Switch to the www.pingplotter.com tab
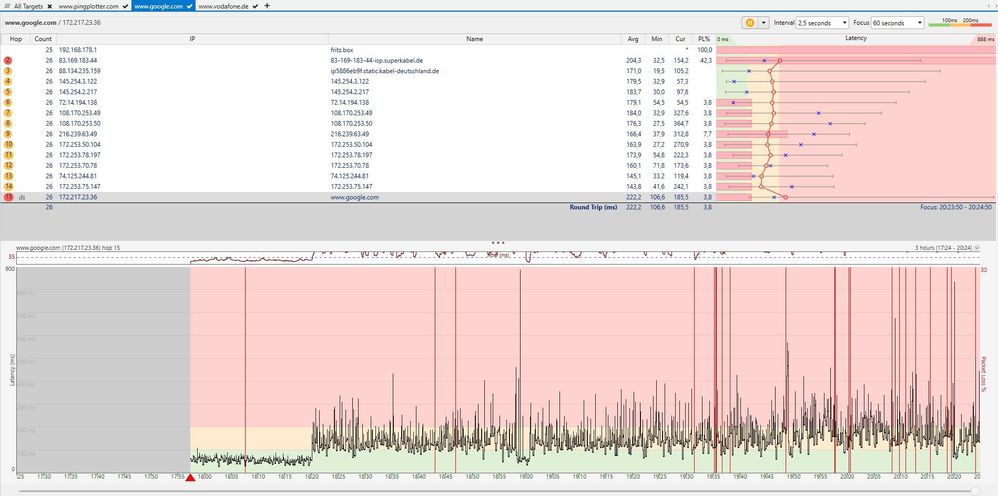The image size is (998, 496). pos(88,6)
